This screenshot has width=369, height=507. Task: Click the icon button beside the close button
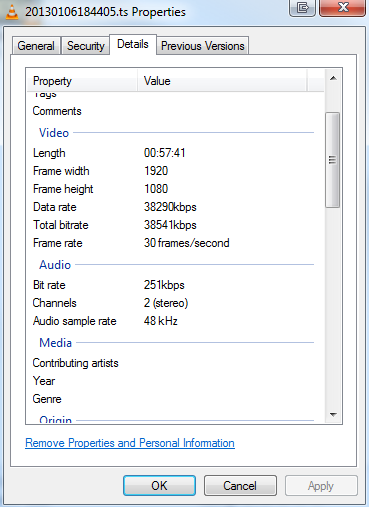point(302,8)
